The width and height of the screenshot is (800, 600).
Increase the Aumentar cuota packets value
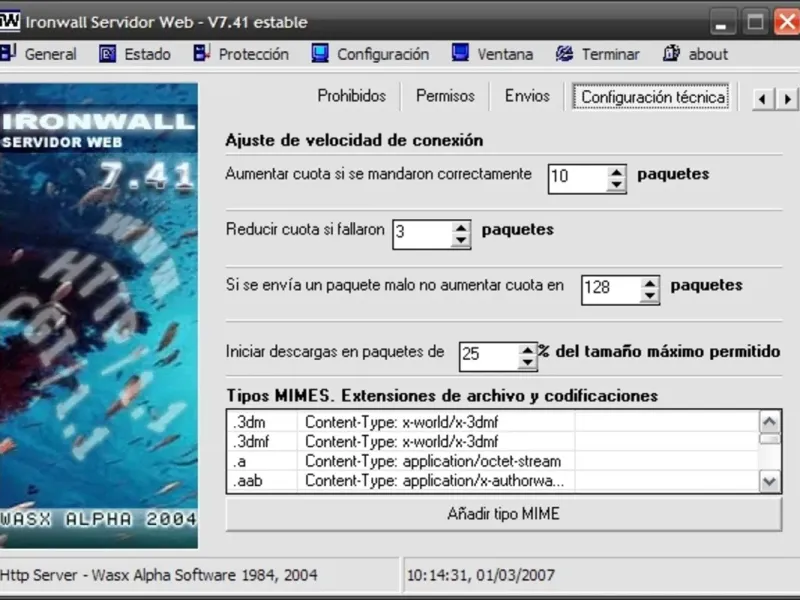coord(616,172)
